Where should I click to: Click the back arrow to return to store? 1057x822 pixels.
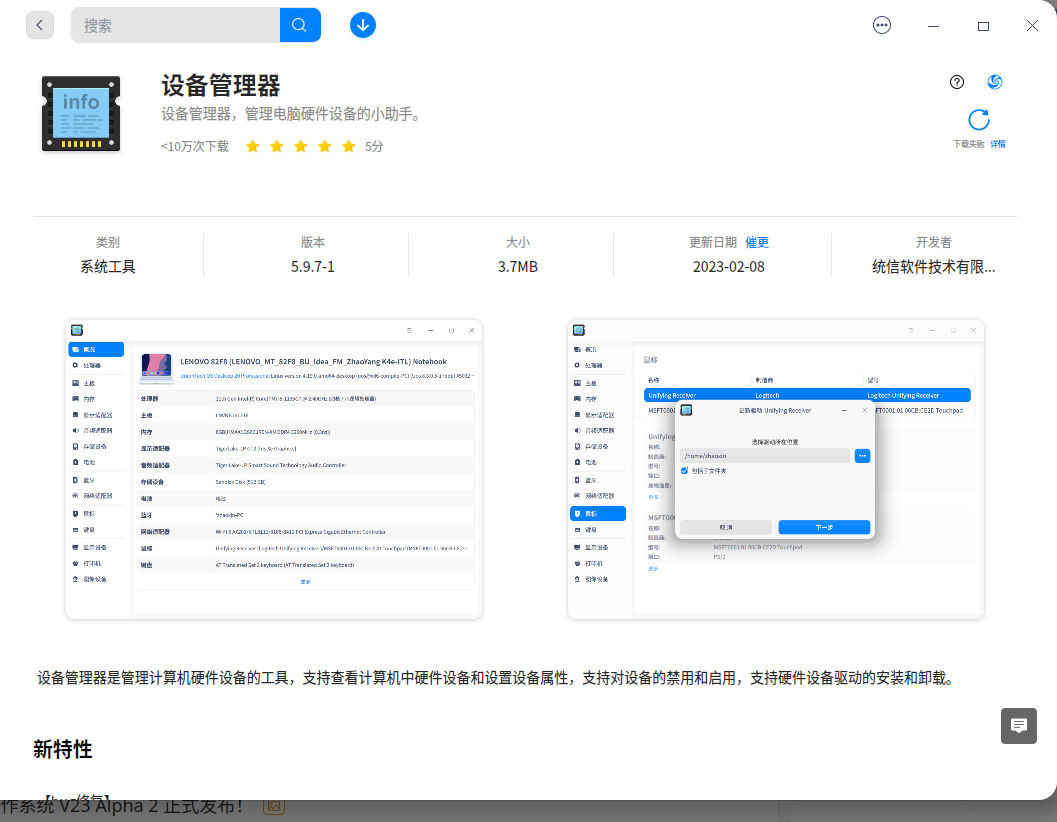click(38, 24)
